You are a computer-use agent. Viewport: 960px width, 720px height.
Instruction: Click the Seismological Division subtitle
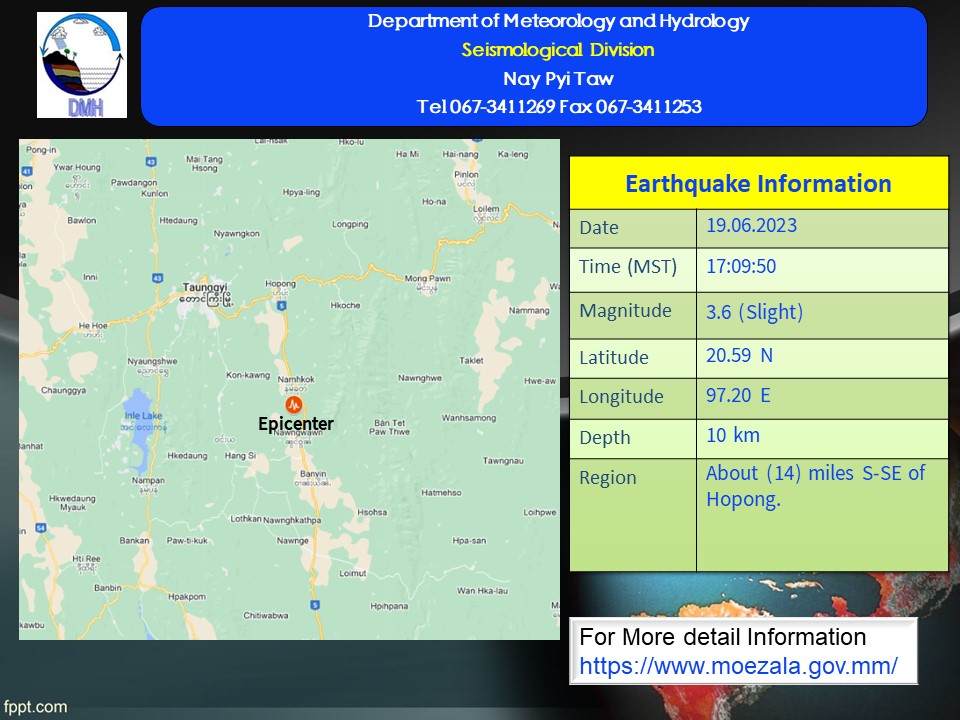pyautogui.click(x=558, y=50)
